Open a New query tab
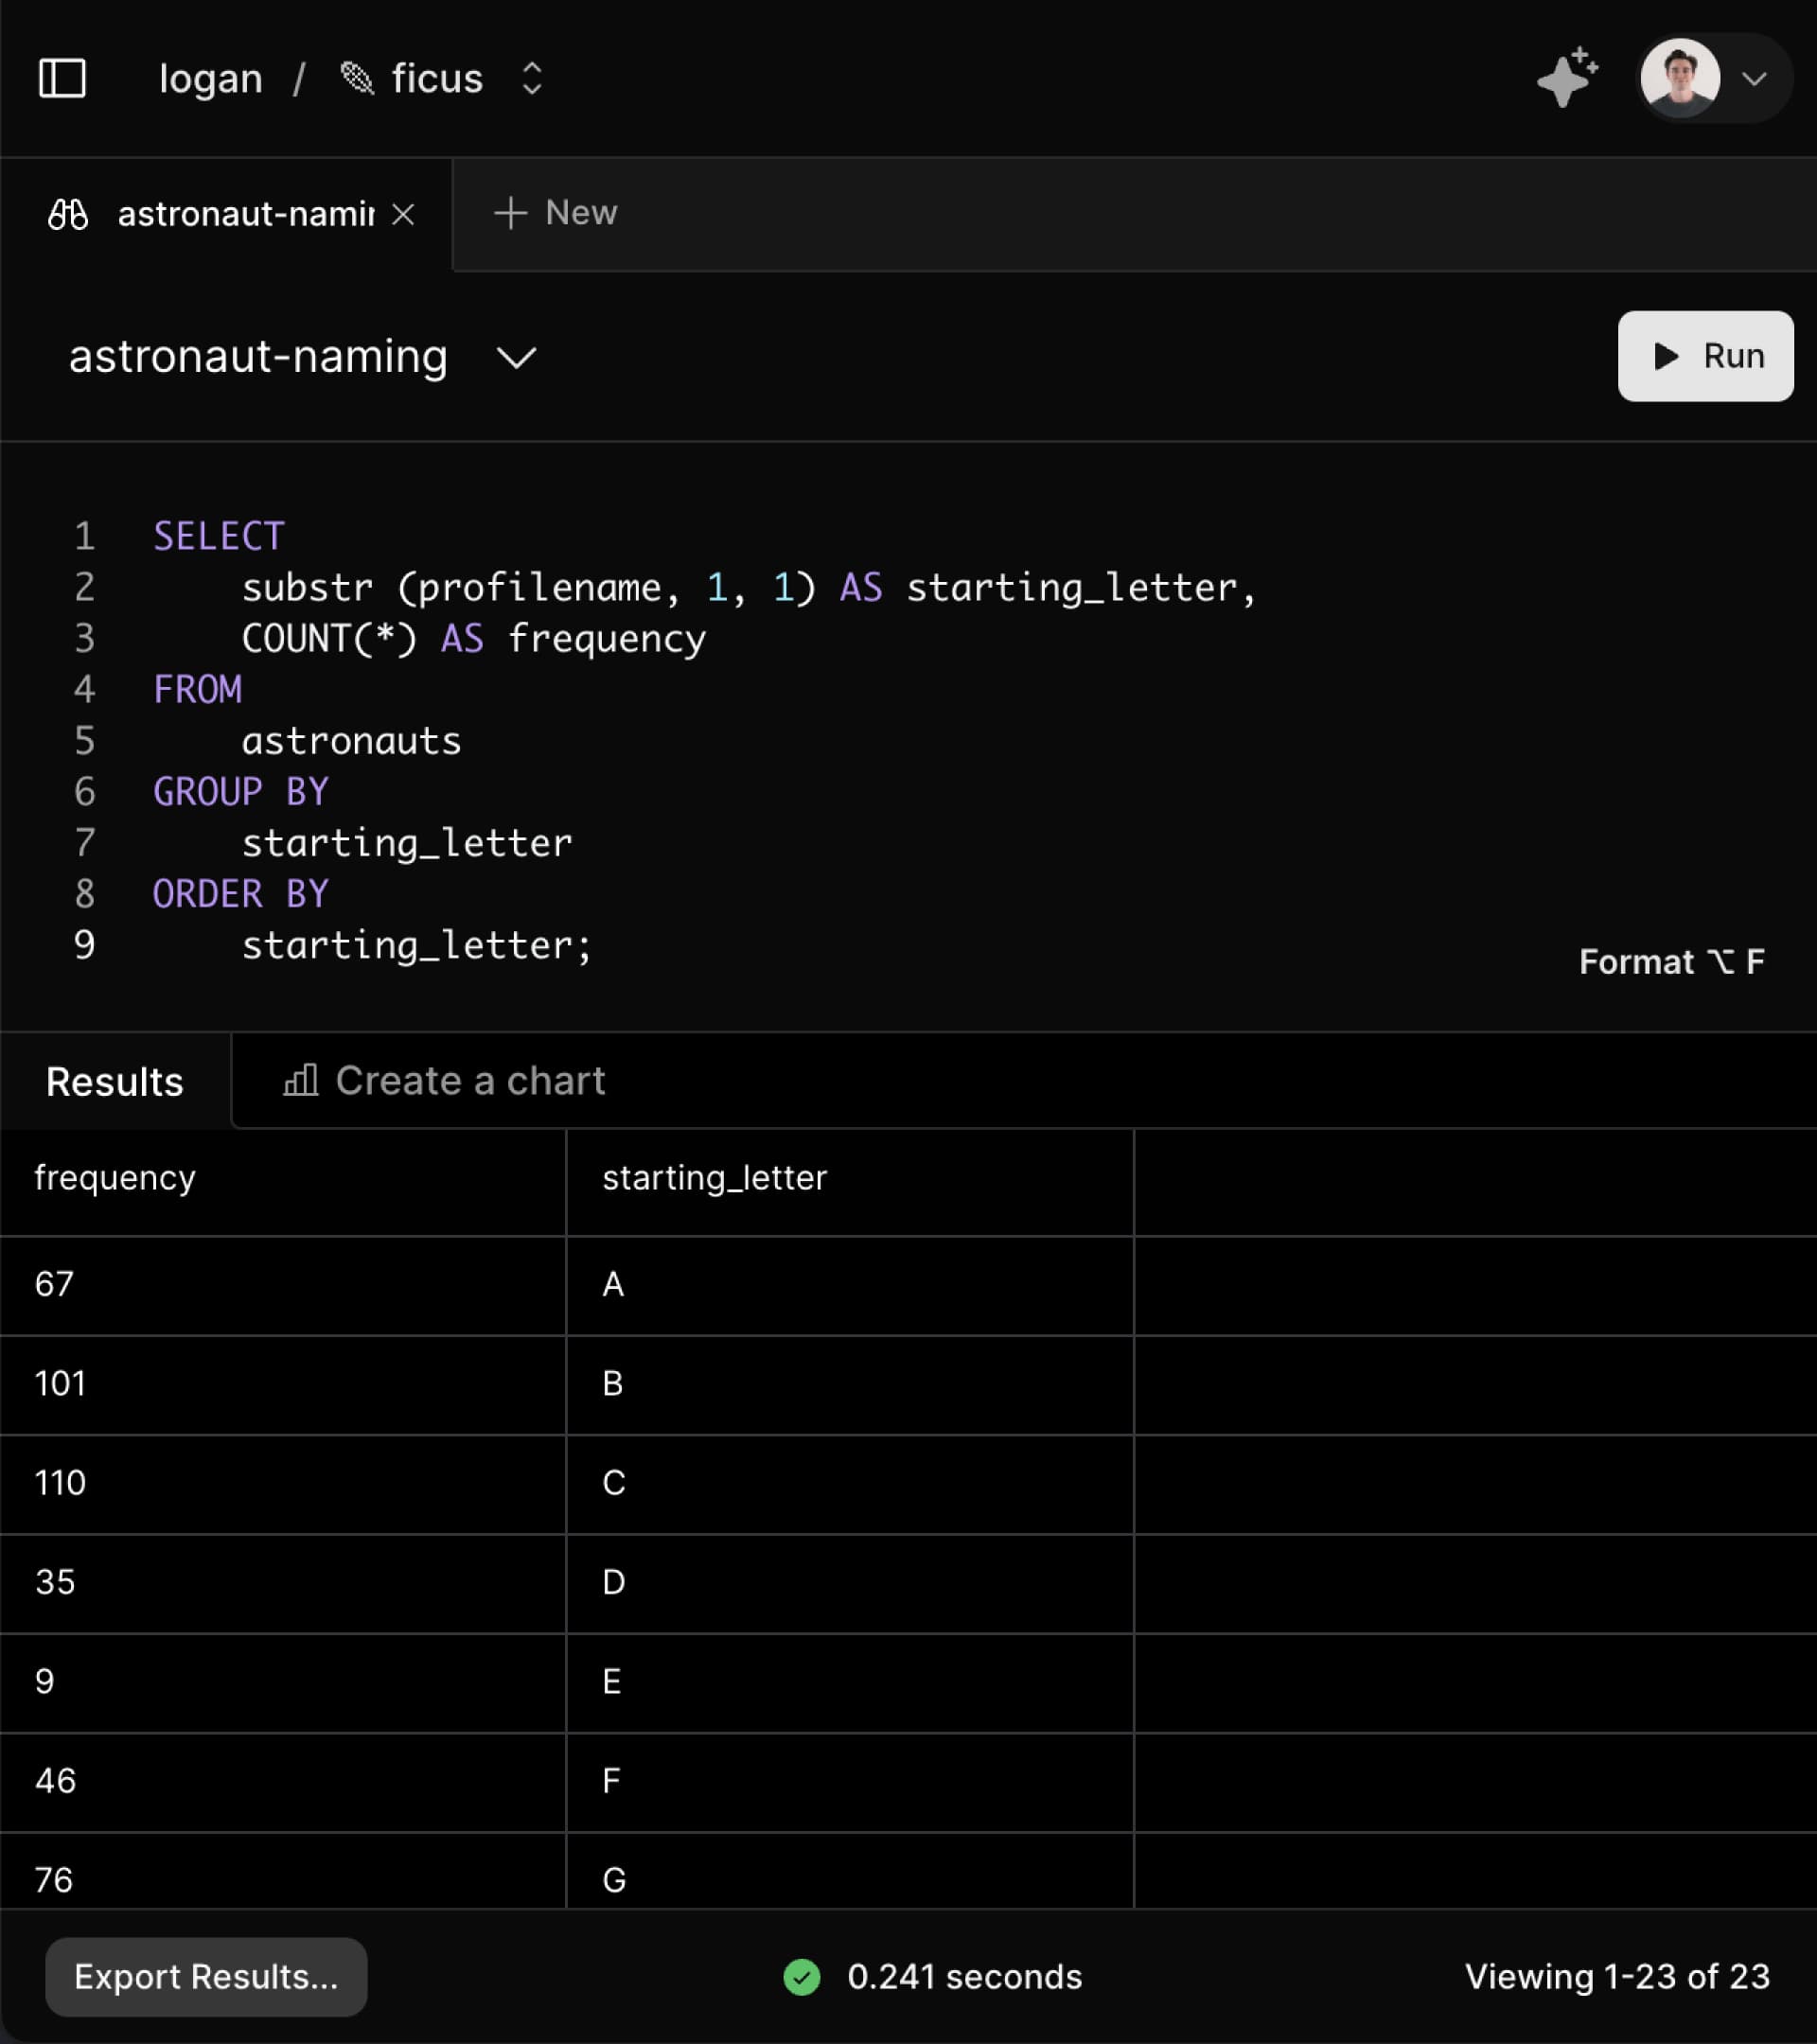This screenshot has width=1817, height=2044. [x=556, y=212]
